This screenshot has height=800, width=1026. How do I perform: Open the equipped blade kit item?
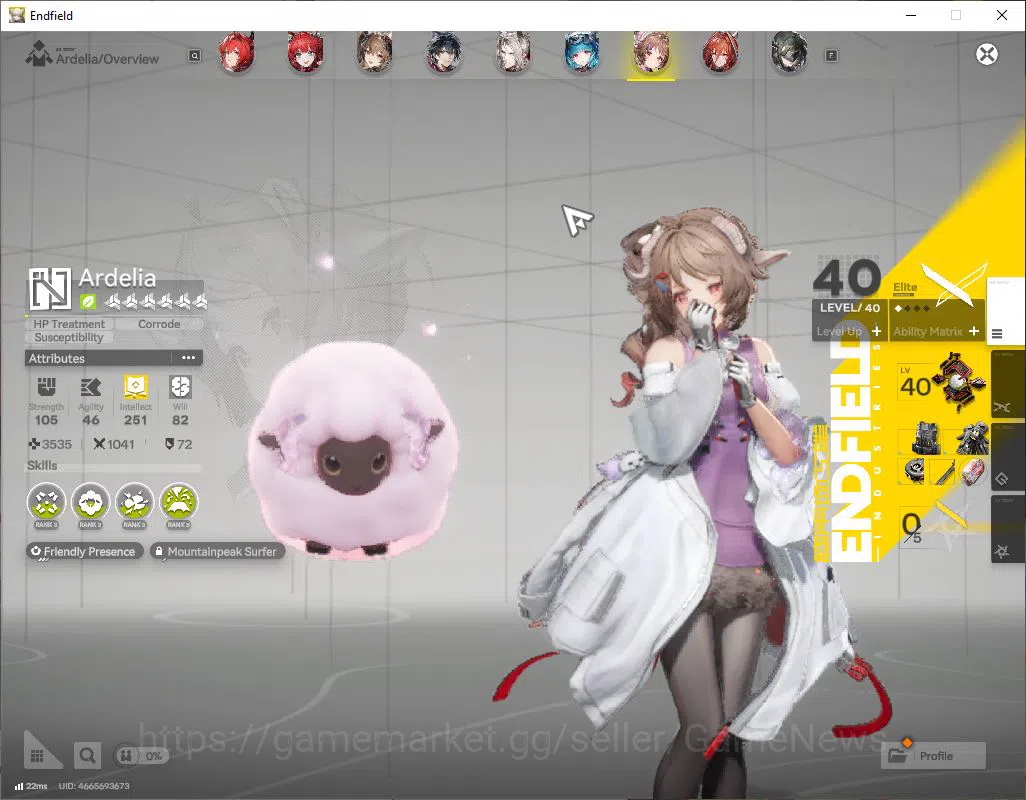944,471
